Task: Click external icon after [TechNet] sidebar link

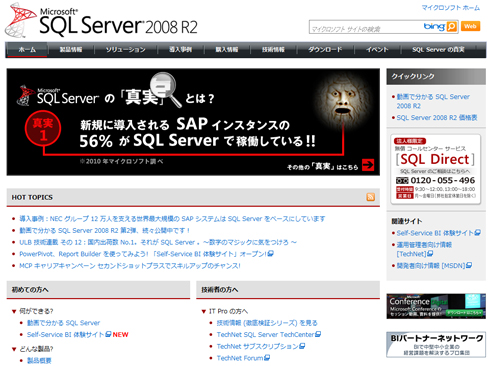Action: point(430,254)
